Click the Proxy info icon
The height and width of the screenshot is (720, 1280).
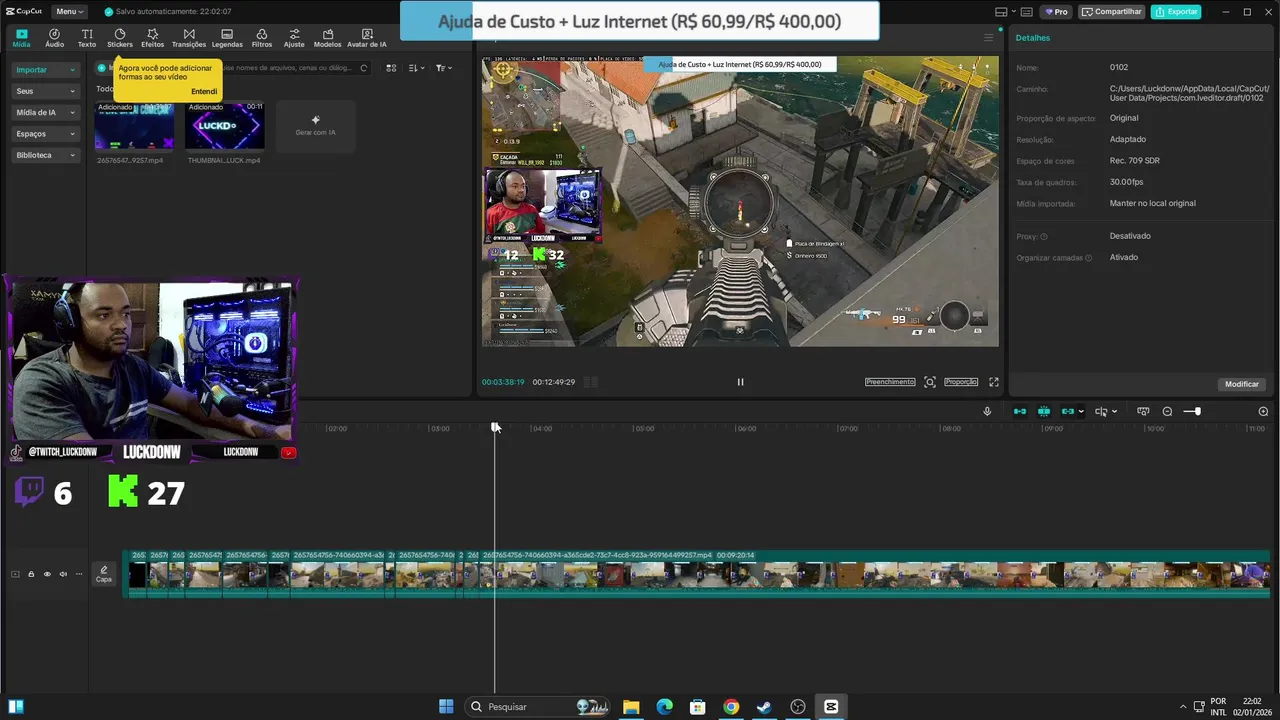click(x=1044, y=237)
